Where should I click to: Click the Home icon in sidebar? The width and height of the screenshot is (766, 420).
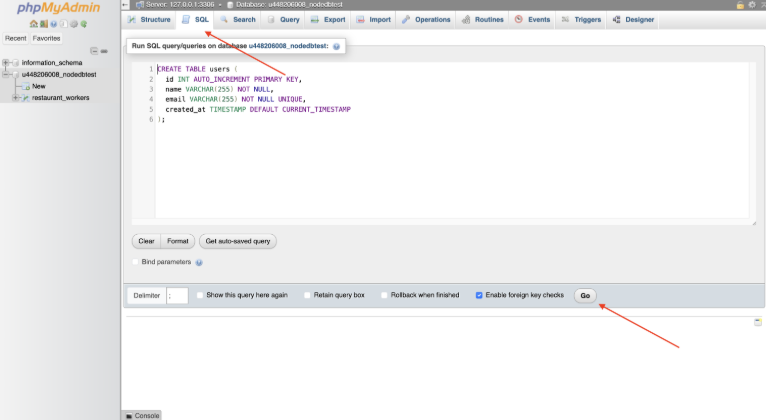33,24
